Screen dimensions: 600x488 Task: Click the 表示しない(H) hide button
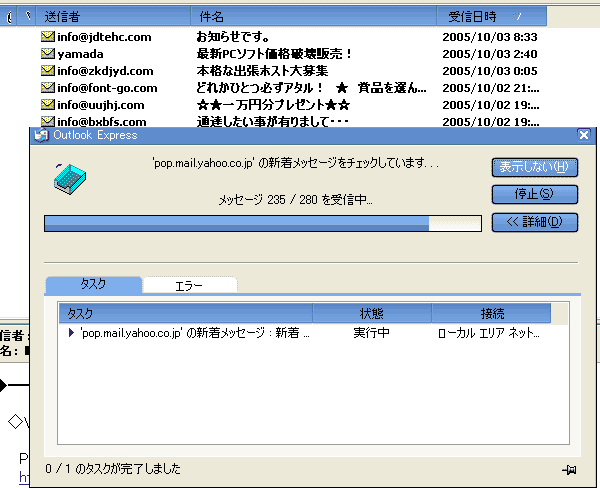pyautogui.click(x=535, y=167)
